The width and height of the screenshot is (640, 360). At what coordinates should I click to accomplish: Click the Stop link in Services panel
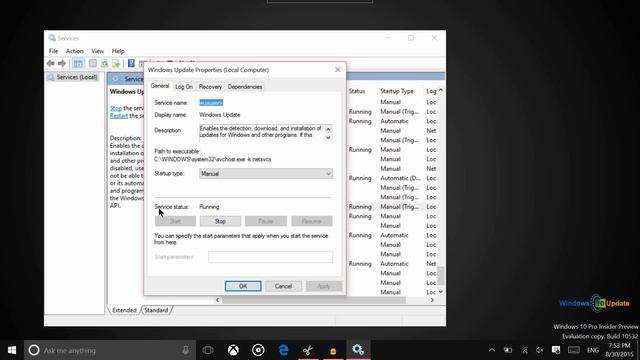[x=116, y=108]
